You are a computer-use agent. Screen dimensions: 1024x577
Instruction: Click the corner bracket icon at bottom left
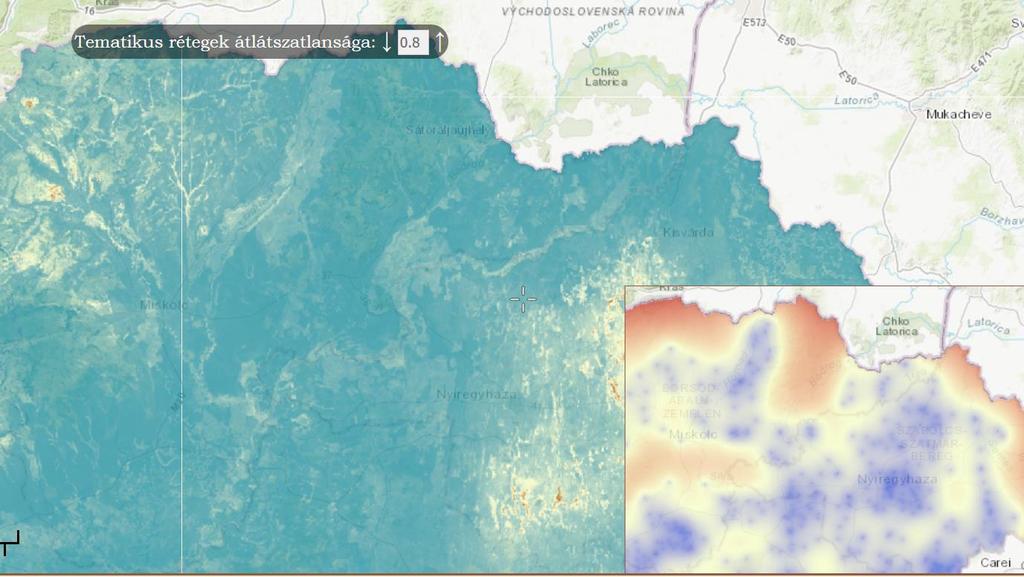[10, 542]
